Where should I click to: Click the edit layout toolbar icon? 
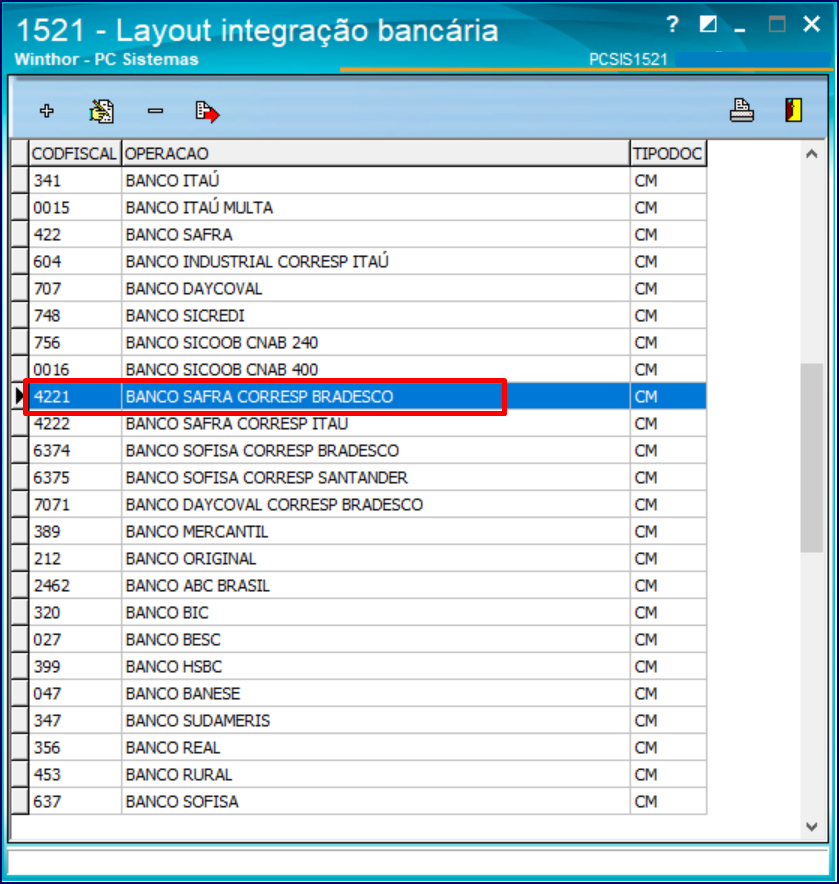point(101,111)
